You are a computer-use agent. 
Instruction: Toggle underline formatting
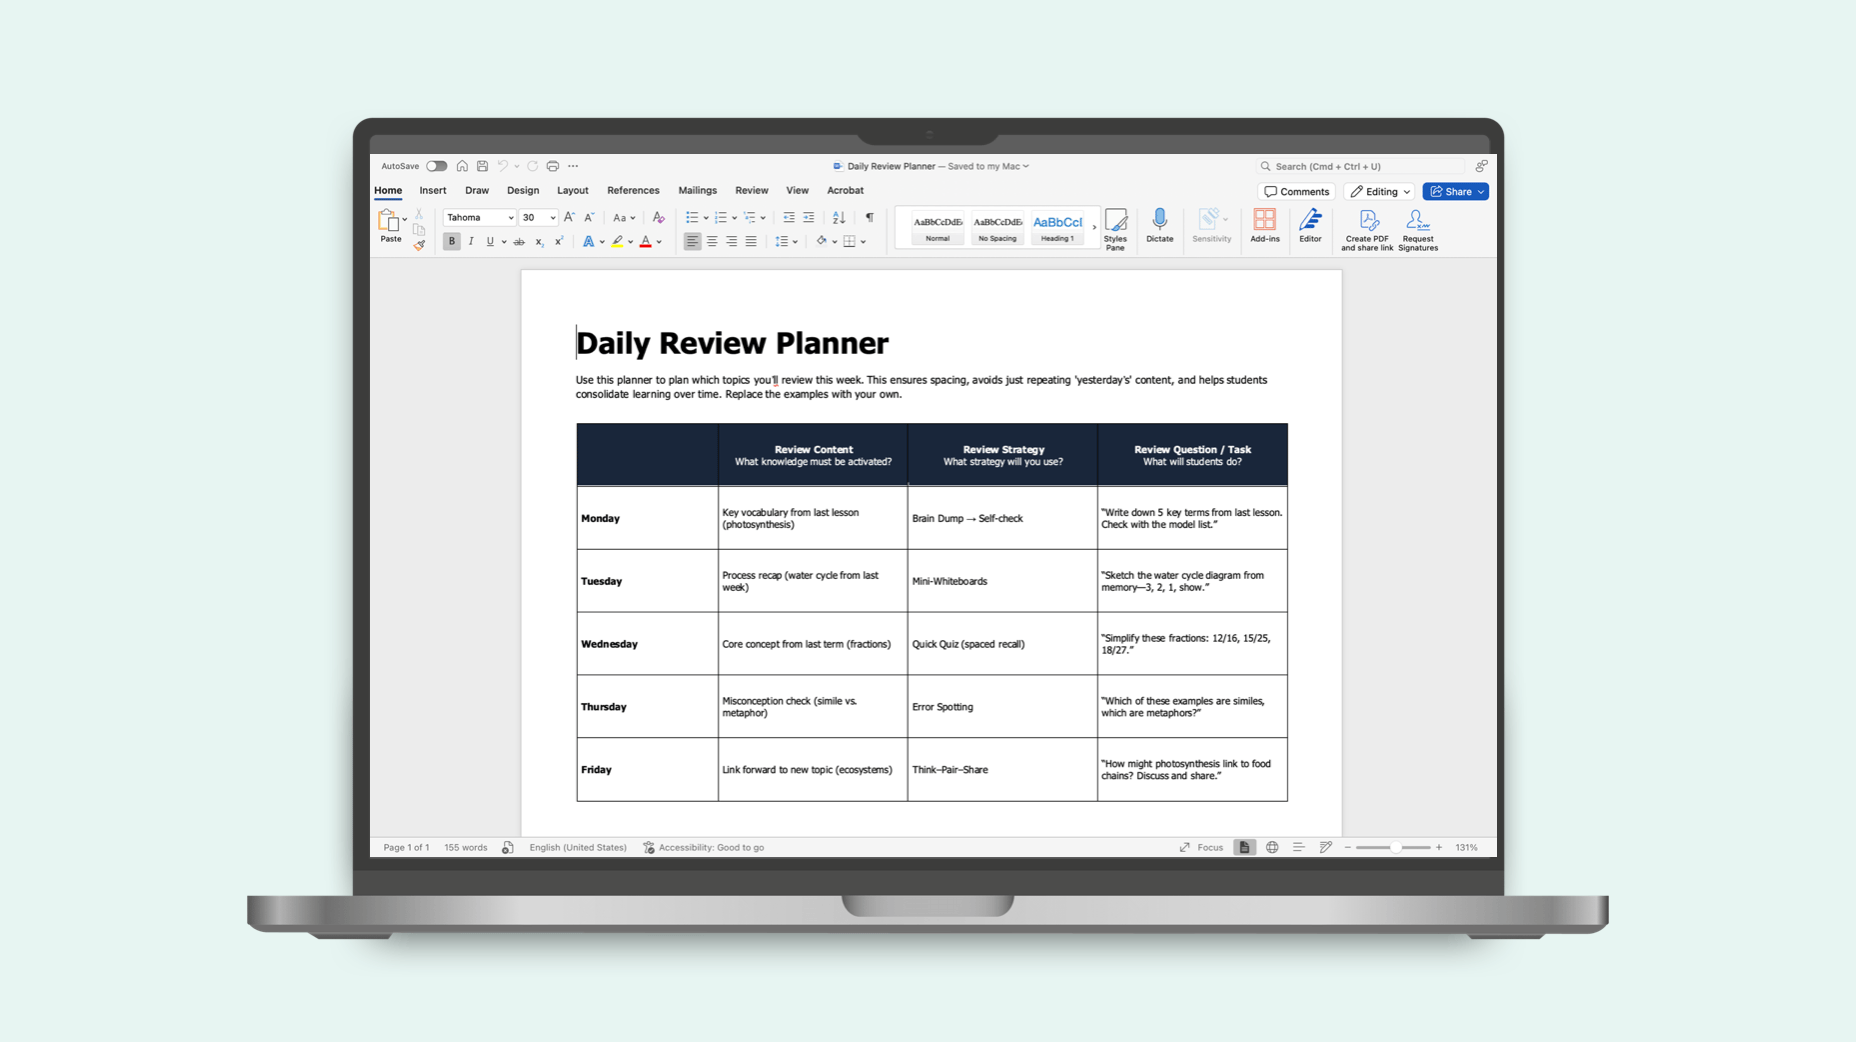490,241
